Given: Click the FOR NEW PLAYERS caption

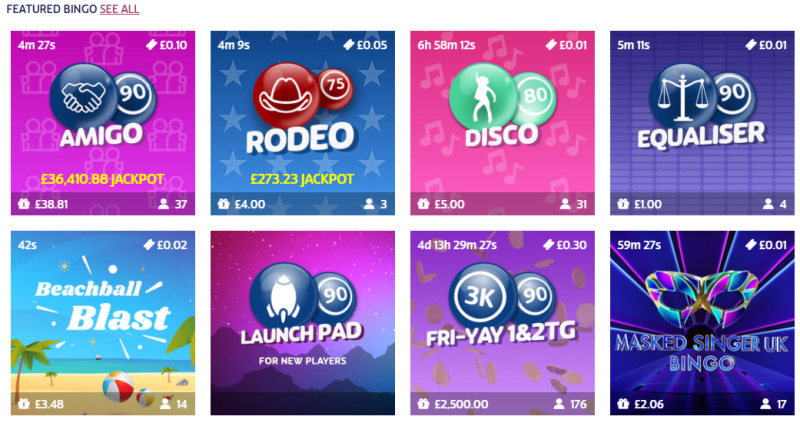Looking at the screenshot, I should [303, 361].
